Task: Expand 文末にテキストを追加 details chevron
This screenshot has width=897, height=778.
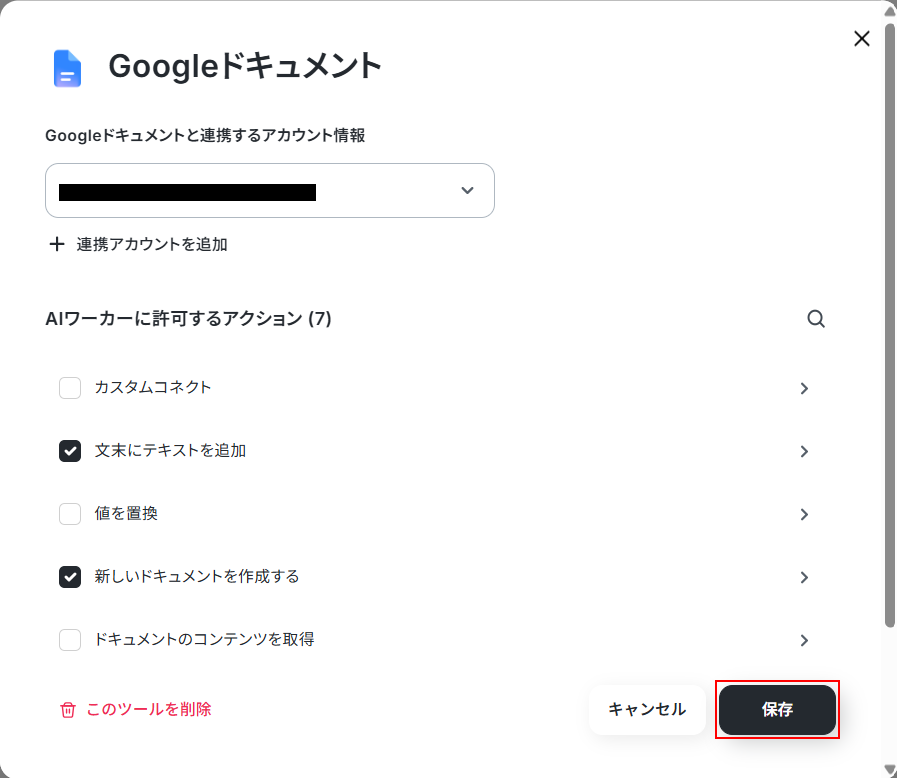Action: click(804, 451)
